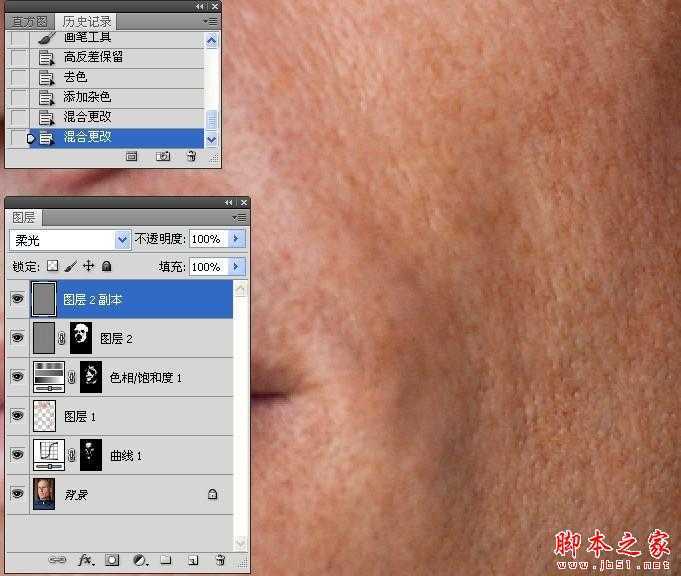Open the fill slider arrow
Image resolution: width=681 pixels, height=576 pixels.
tap(237, 267)
